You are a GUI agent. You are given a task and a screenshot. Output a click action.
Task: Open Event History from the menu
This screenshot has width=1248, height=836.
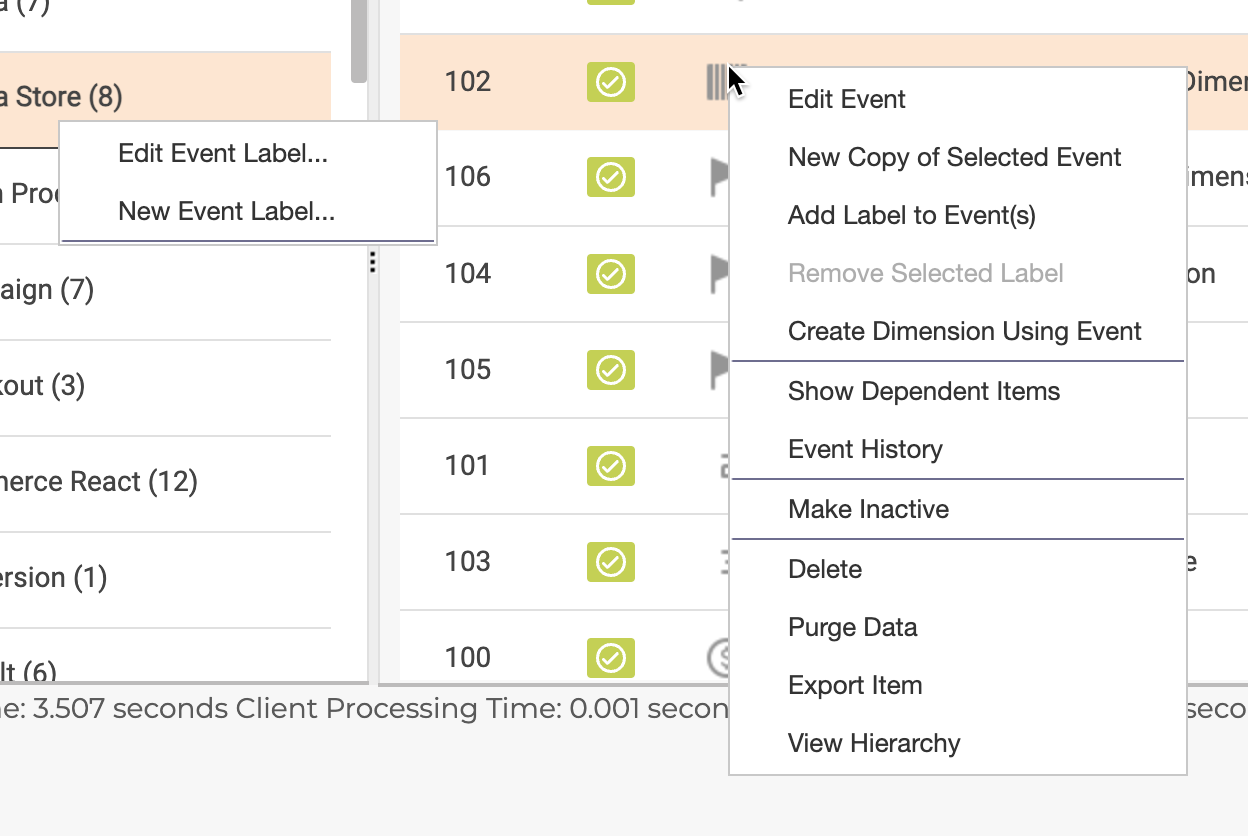865,449
